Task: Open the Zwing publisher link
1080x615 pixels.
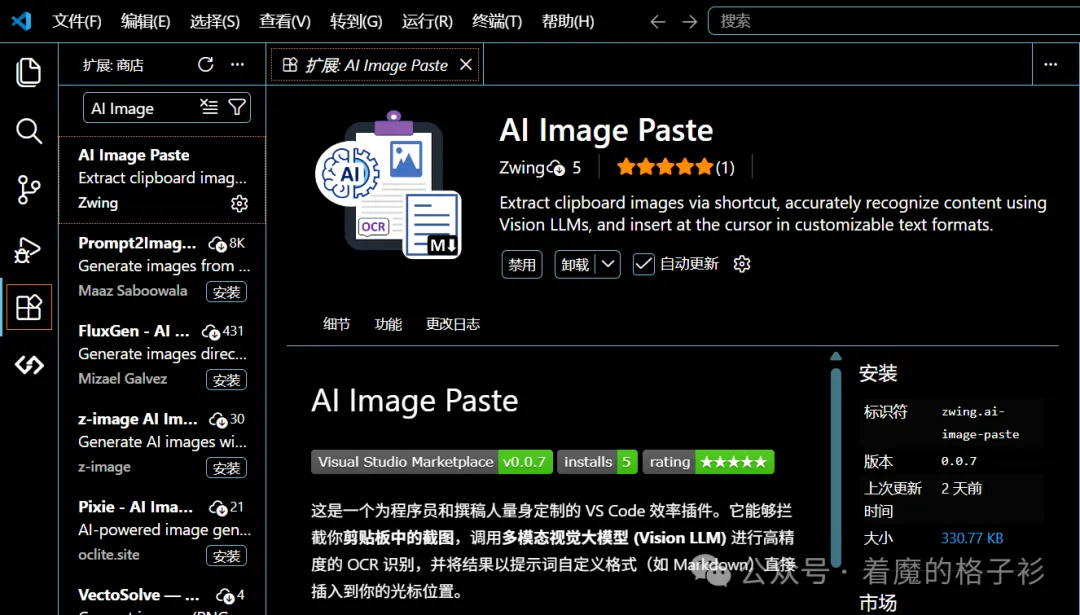Action: pyautogui.click(x=522, y=167)
